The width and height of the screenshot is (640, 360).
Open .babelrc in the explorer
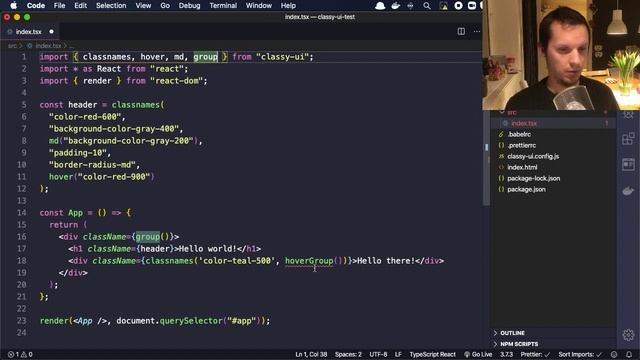click(519, 134)
